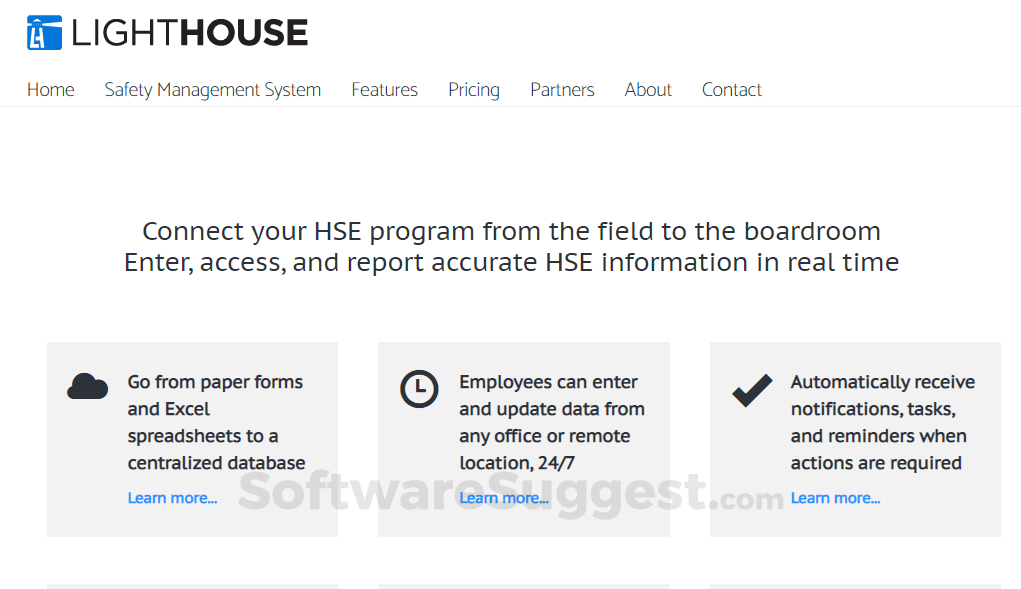The height and width of the screenshot is (589, 1021).
Task: Click the employees data entry card
Action: tap(523, 438)
